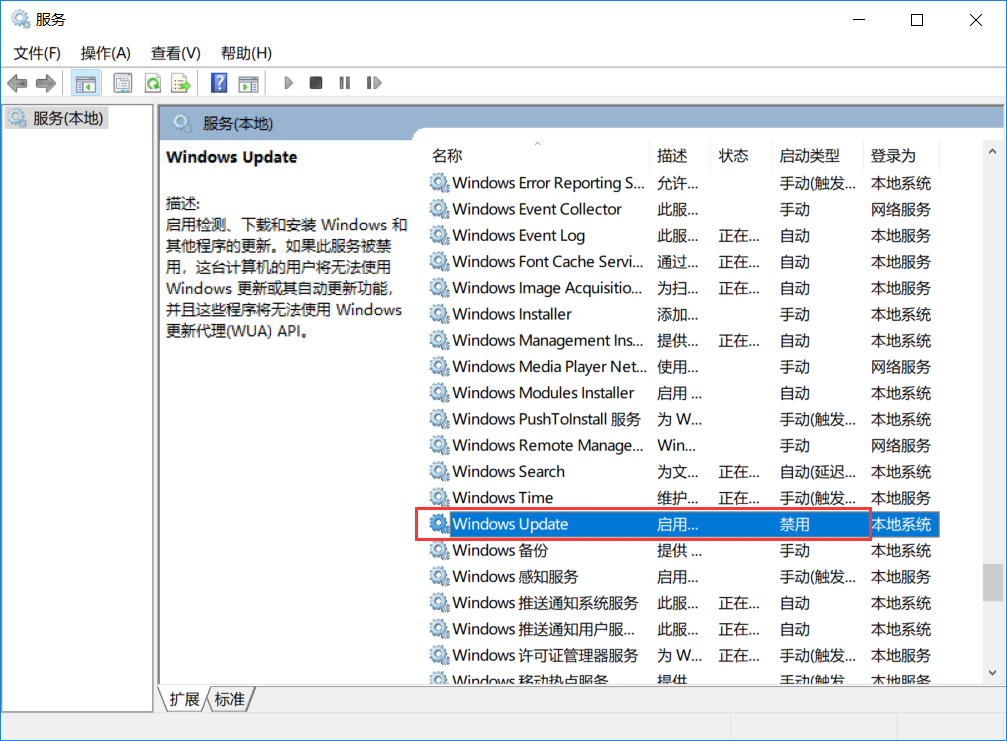This screenshot has height=741, width=1007.
Task: Select the Windows Installer row
Action: point(683,315)
